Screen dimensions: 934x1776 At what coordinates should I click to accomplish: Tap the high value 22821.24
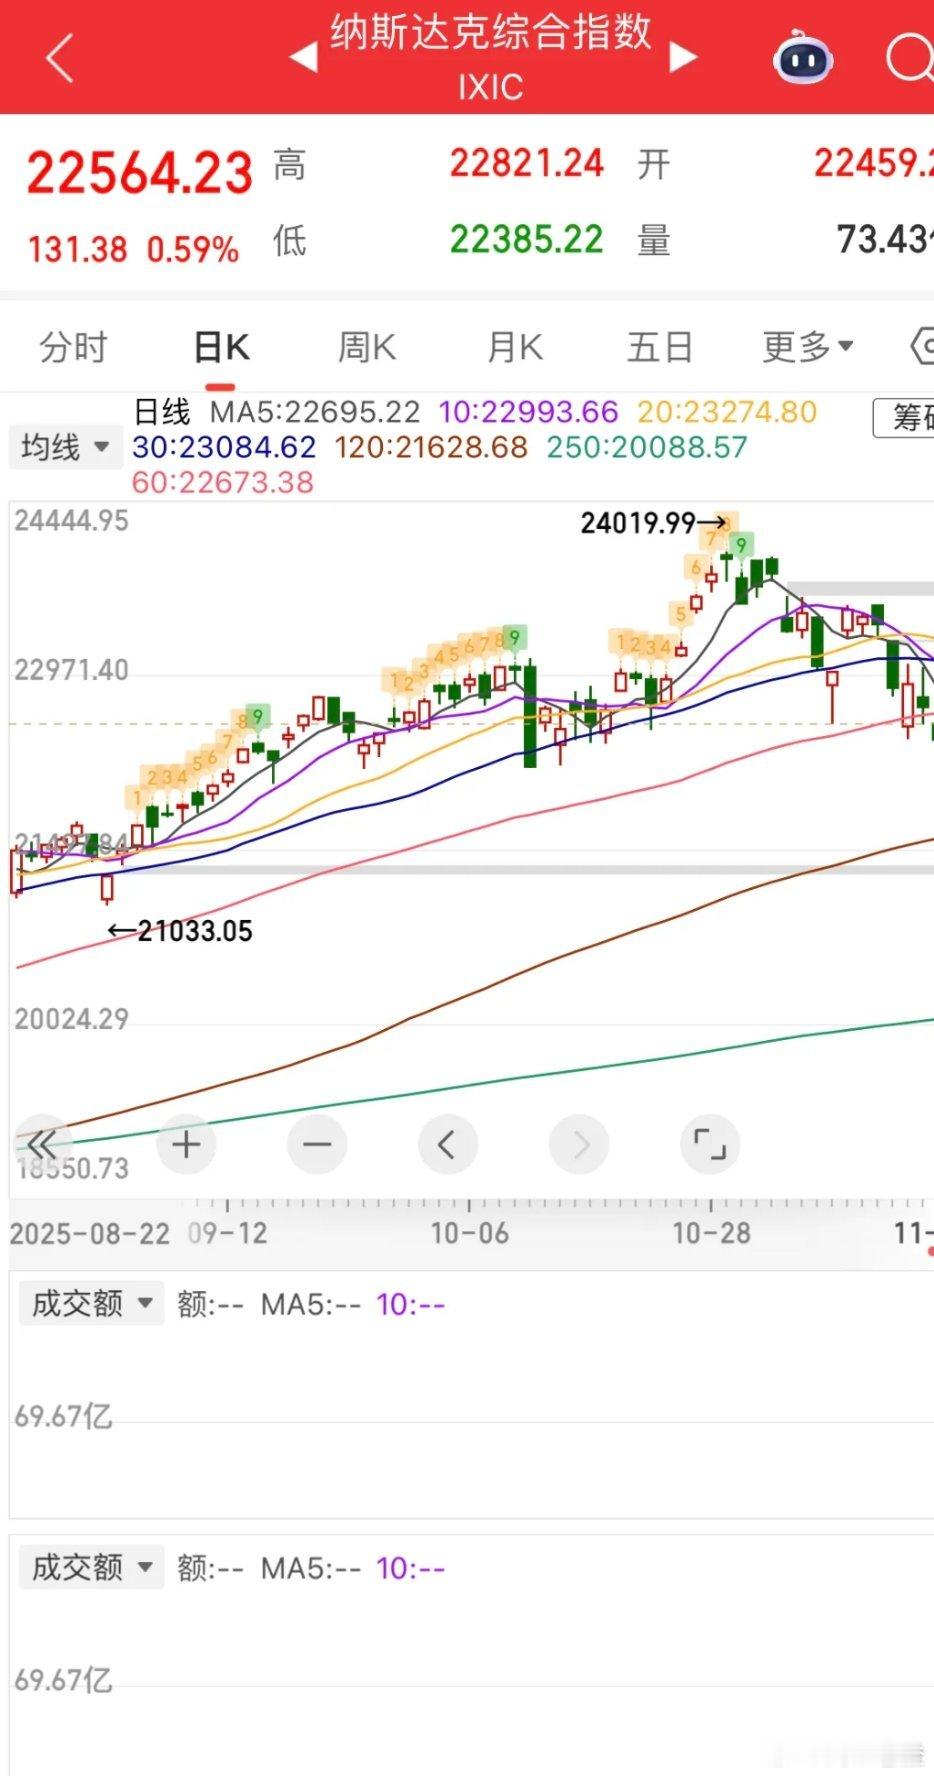tap(526, 163)
